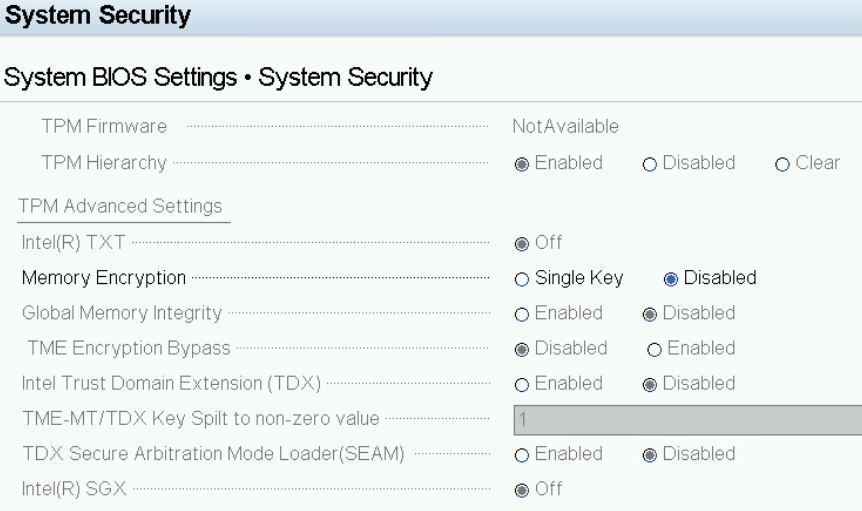The height and width of the screenshot is (511, 862).
Task: Choose Clear for TPM Hierarchy
Action: pyautogui.click(x=783, y=164)
